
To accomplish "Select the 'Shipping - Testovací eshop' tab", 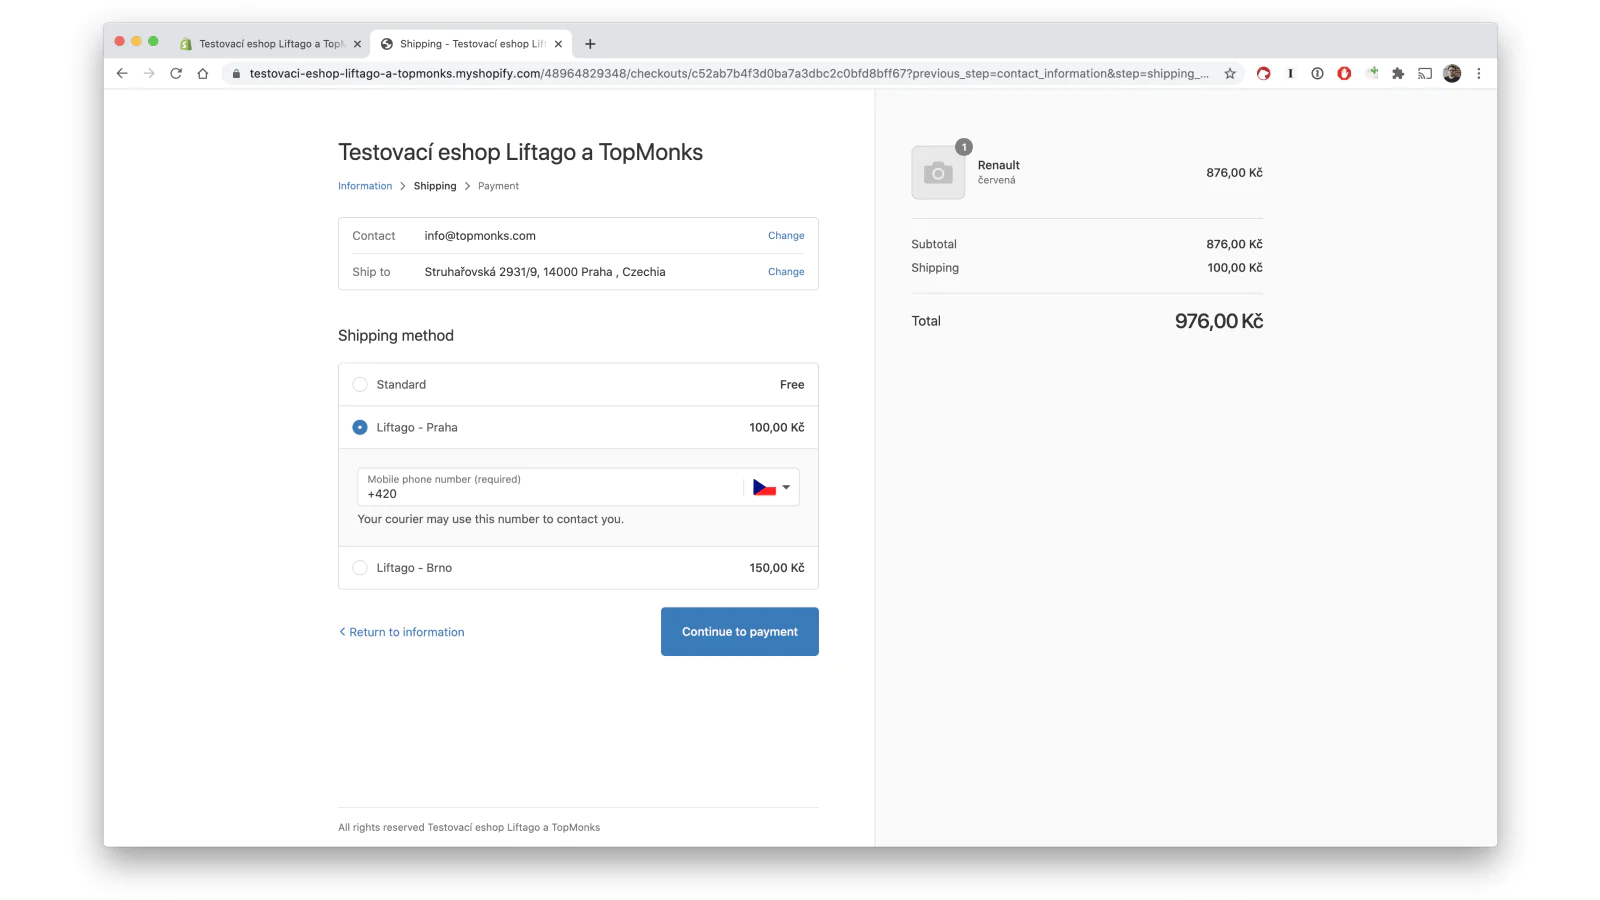I will click(470, 44).
